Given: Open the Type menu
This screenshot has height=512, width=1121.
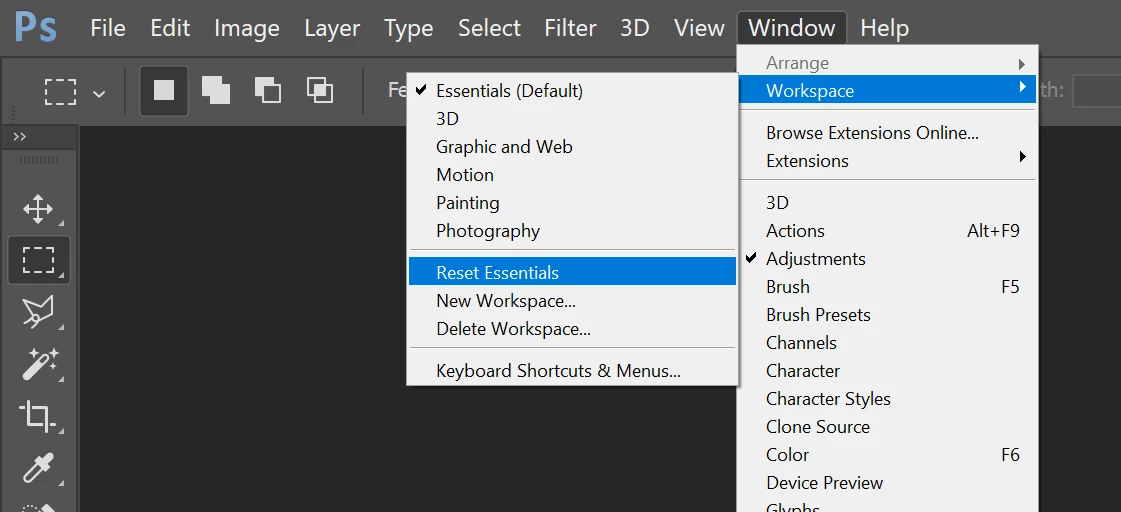Looking at the screenshot, I should click(408, 28).
